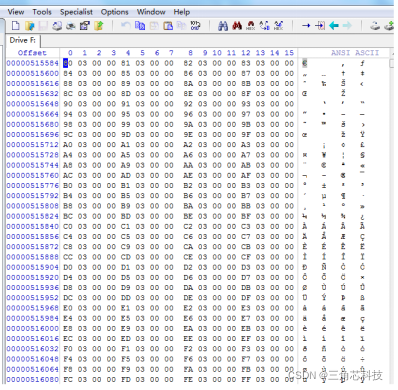Click the blue binoculars Find Text icon
Screen dimensions: 398x390
pos(223,26)
